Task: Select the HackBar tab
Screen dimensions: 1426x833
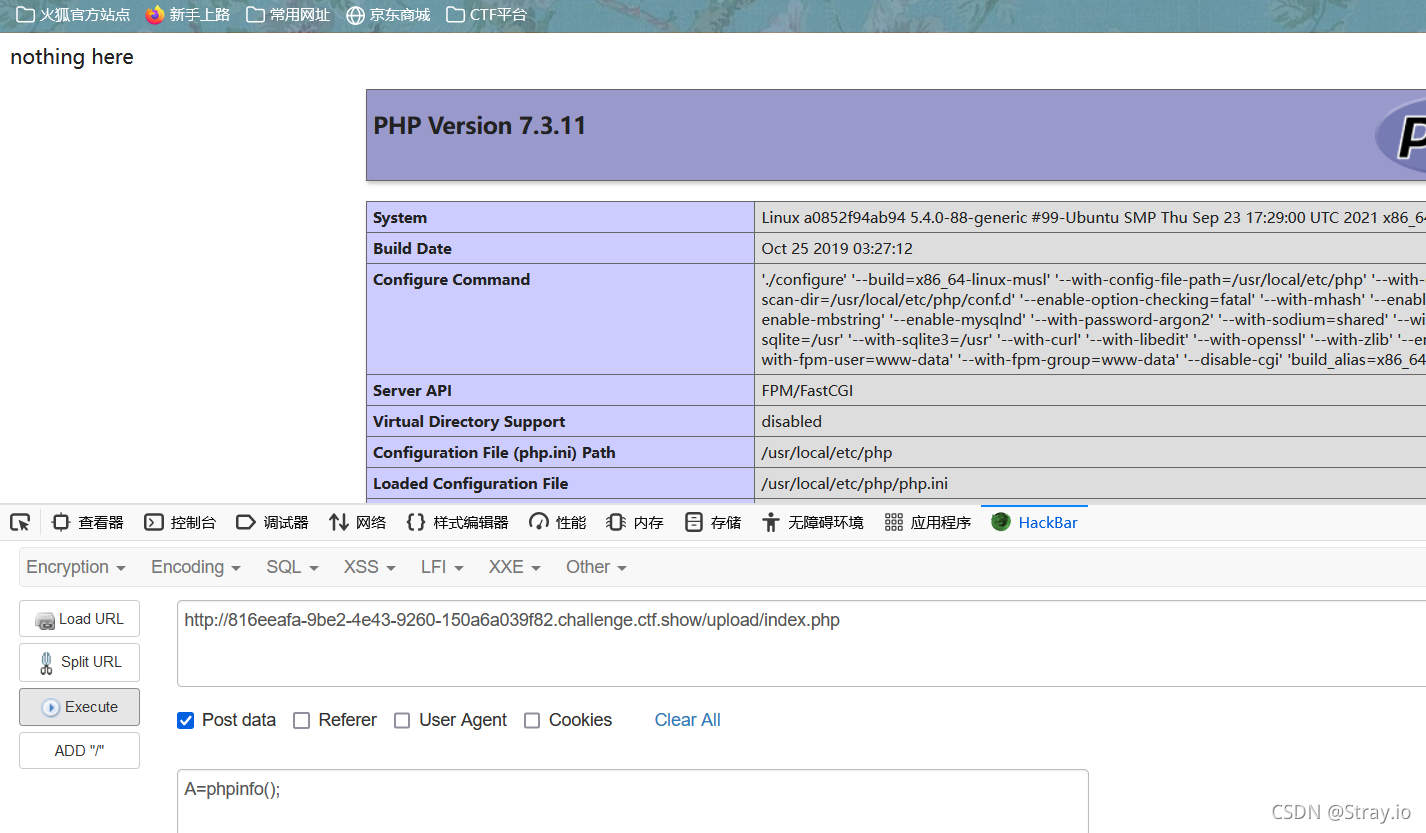Action: tap(1034, 522)
